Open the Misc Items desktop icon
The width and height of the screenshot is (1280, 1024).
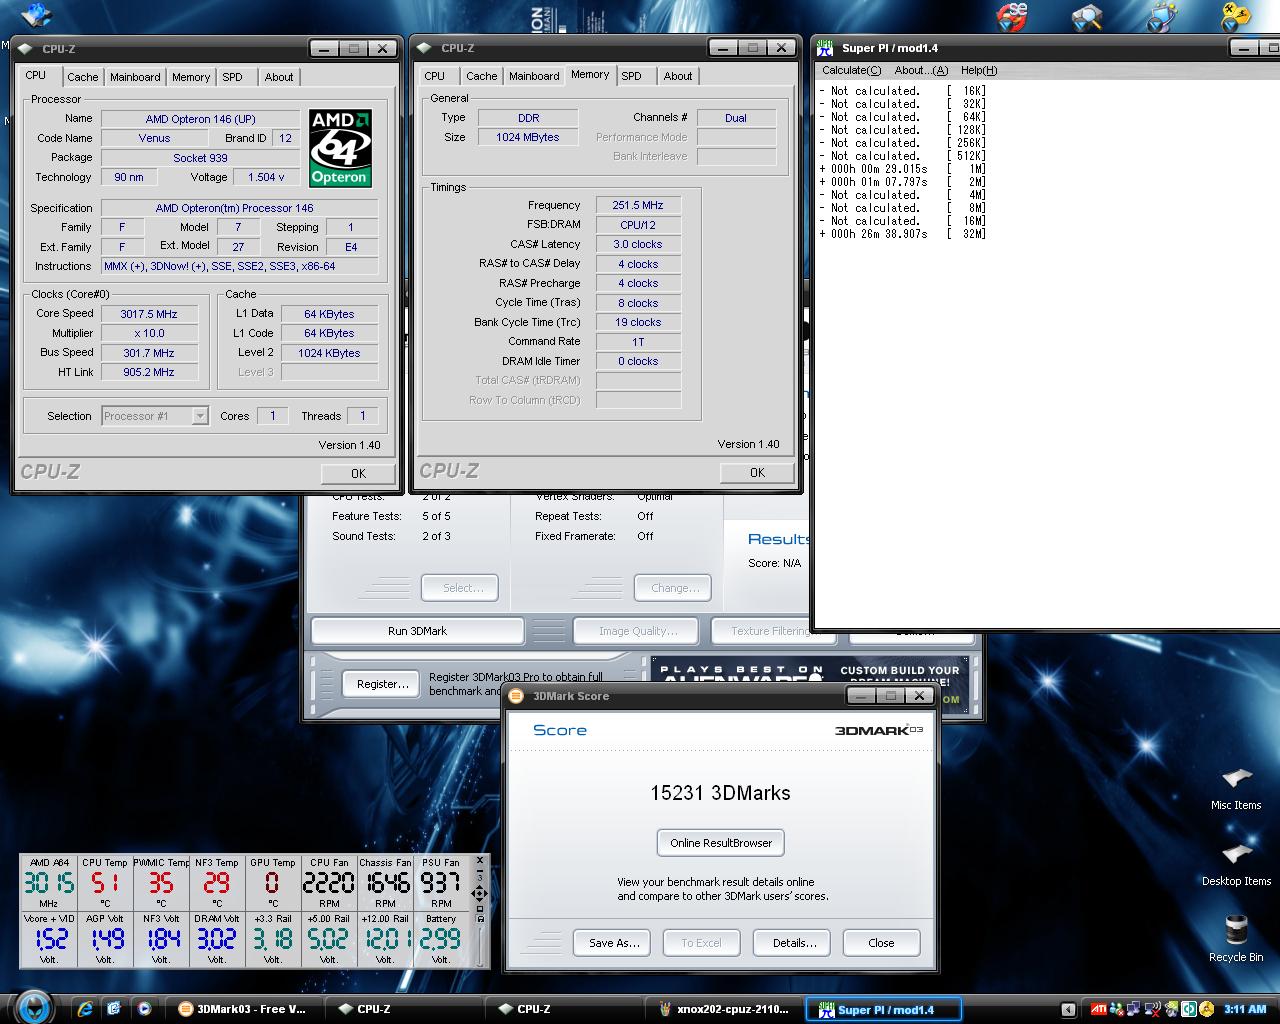(1236, 788)
